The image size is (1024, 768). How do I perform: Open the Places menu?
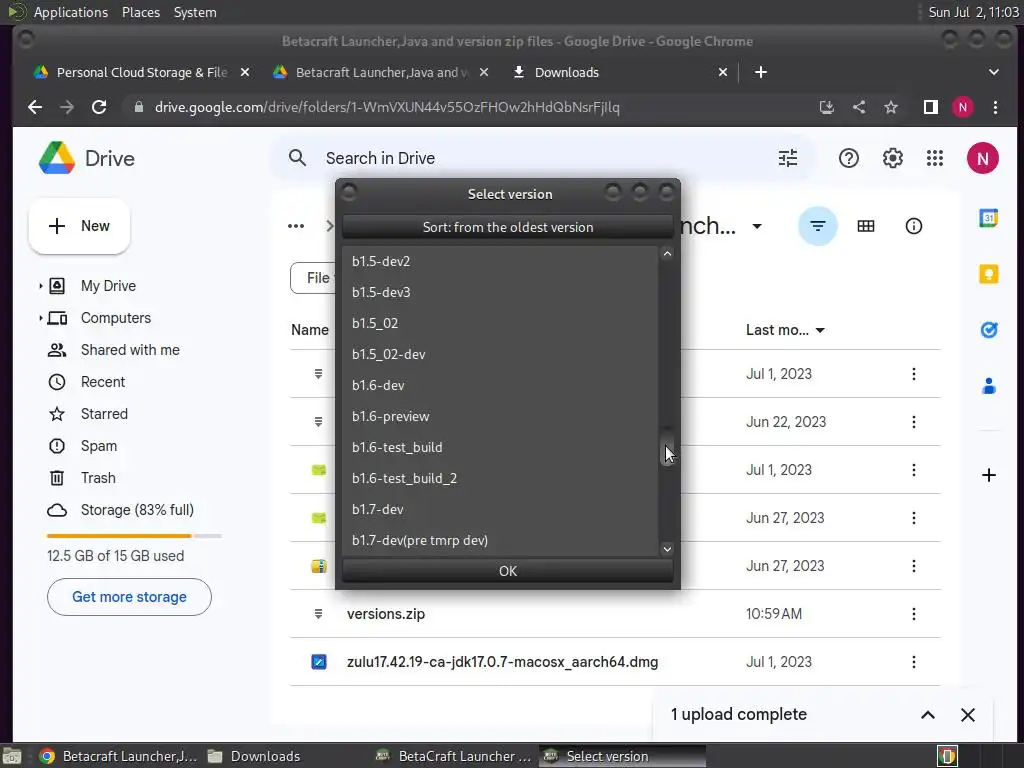[x=140, y=12]
